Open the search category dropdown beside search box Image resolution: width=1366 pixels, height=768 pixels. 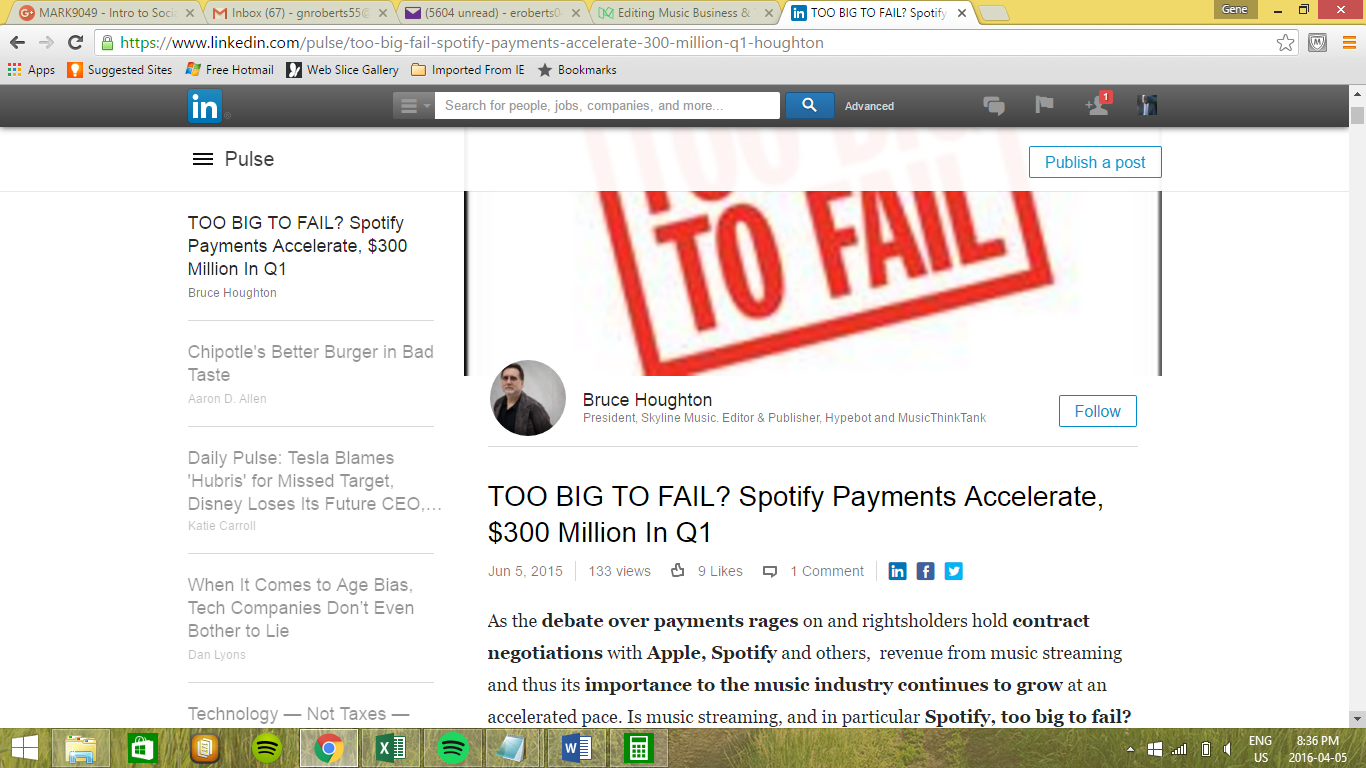coord(414,106)
